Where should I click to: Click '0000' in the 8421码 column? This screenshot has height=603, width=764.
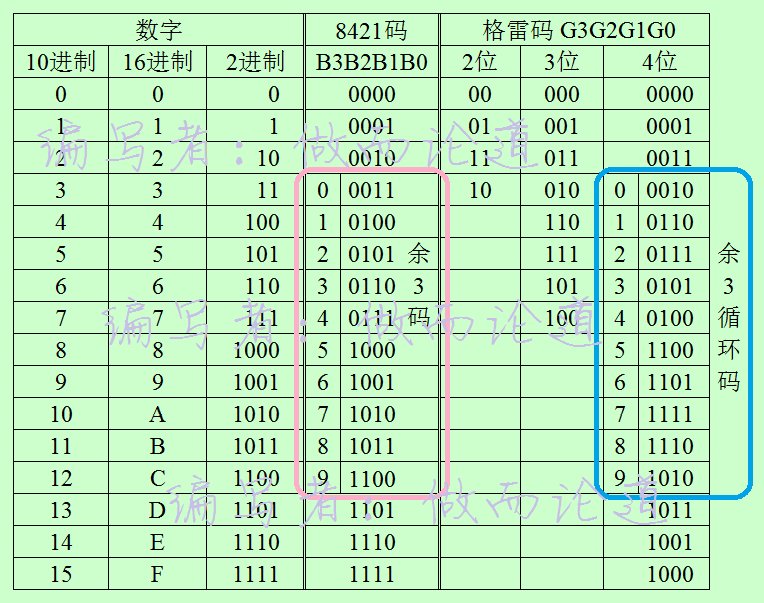point(372,94)
